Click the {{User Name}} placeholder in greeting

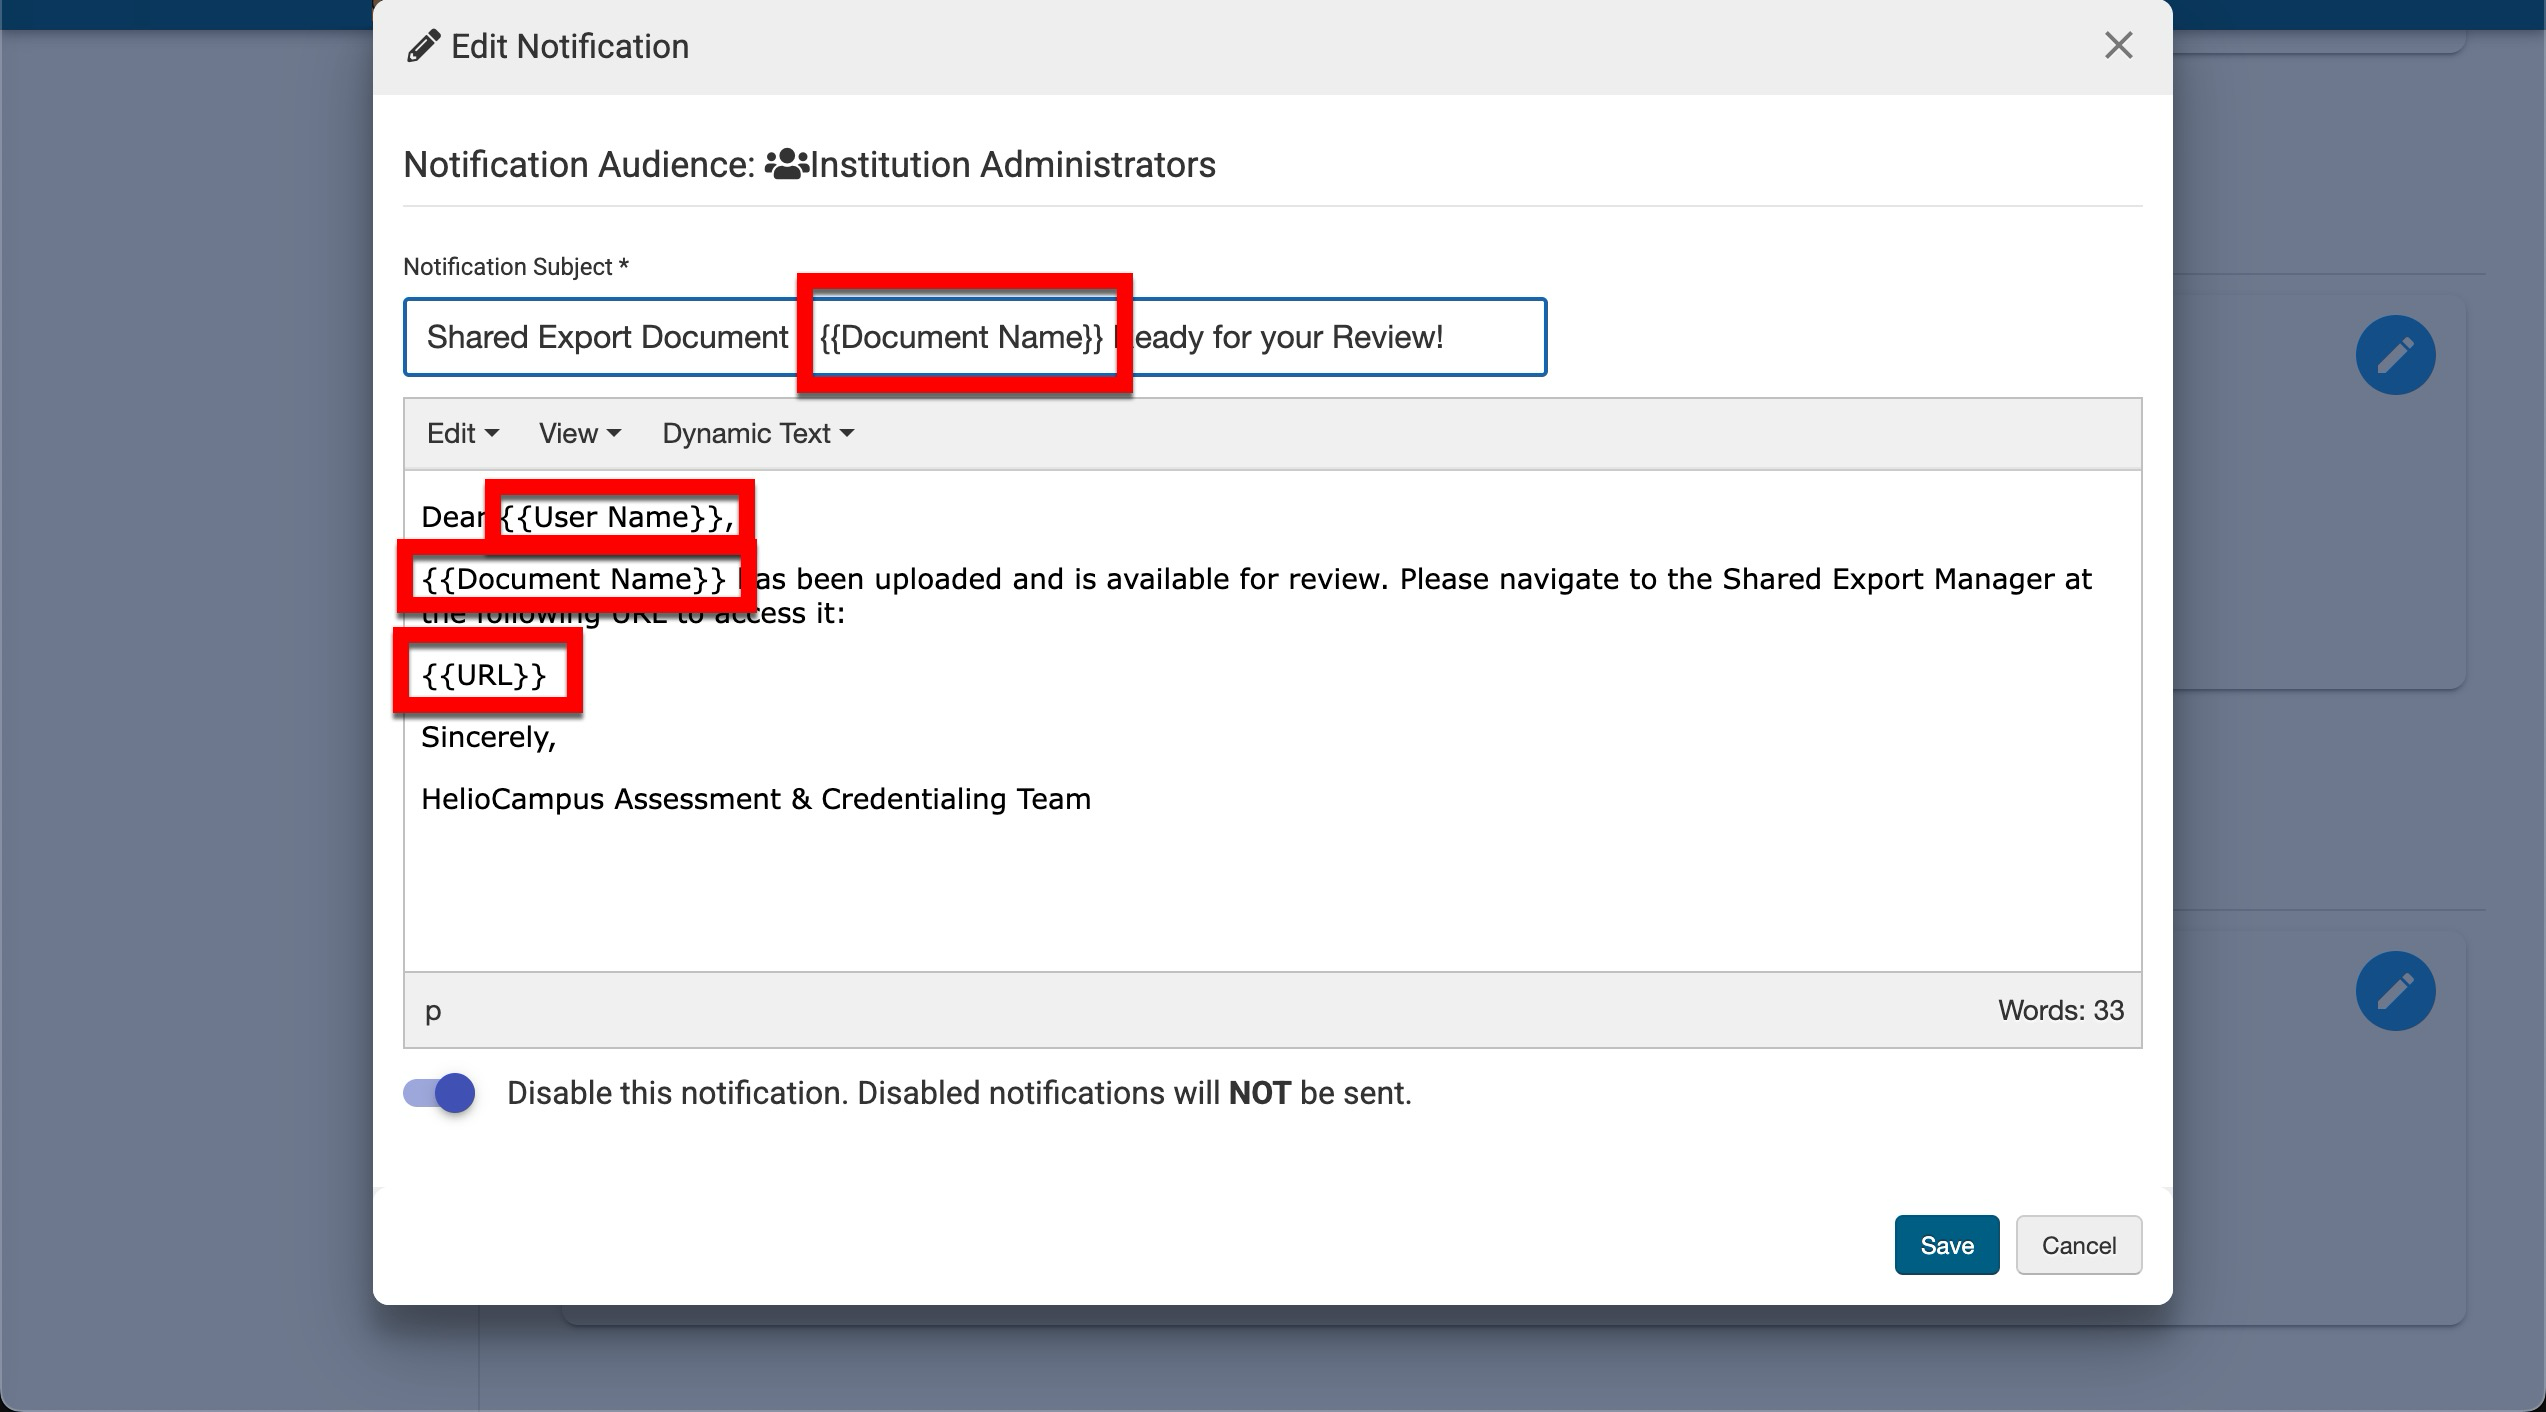612,517
